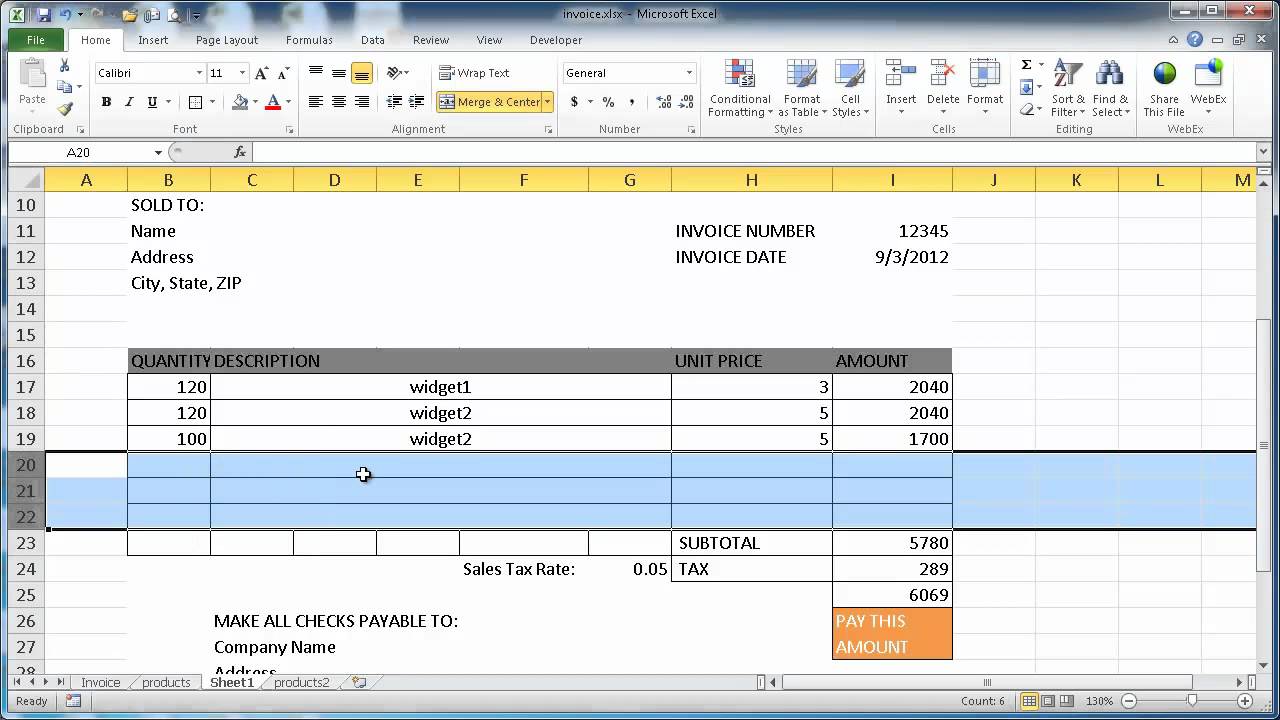This screenshot has height=720, width=1280.
Task: Open the Page Layout ribbon tab
Action: coord(227,40)
